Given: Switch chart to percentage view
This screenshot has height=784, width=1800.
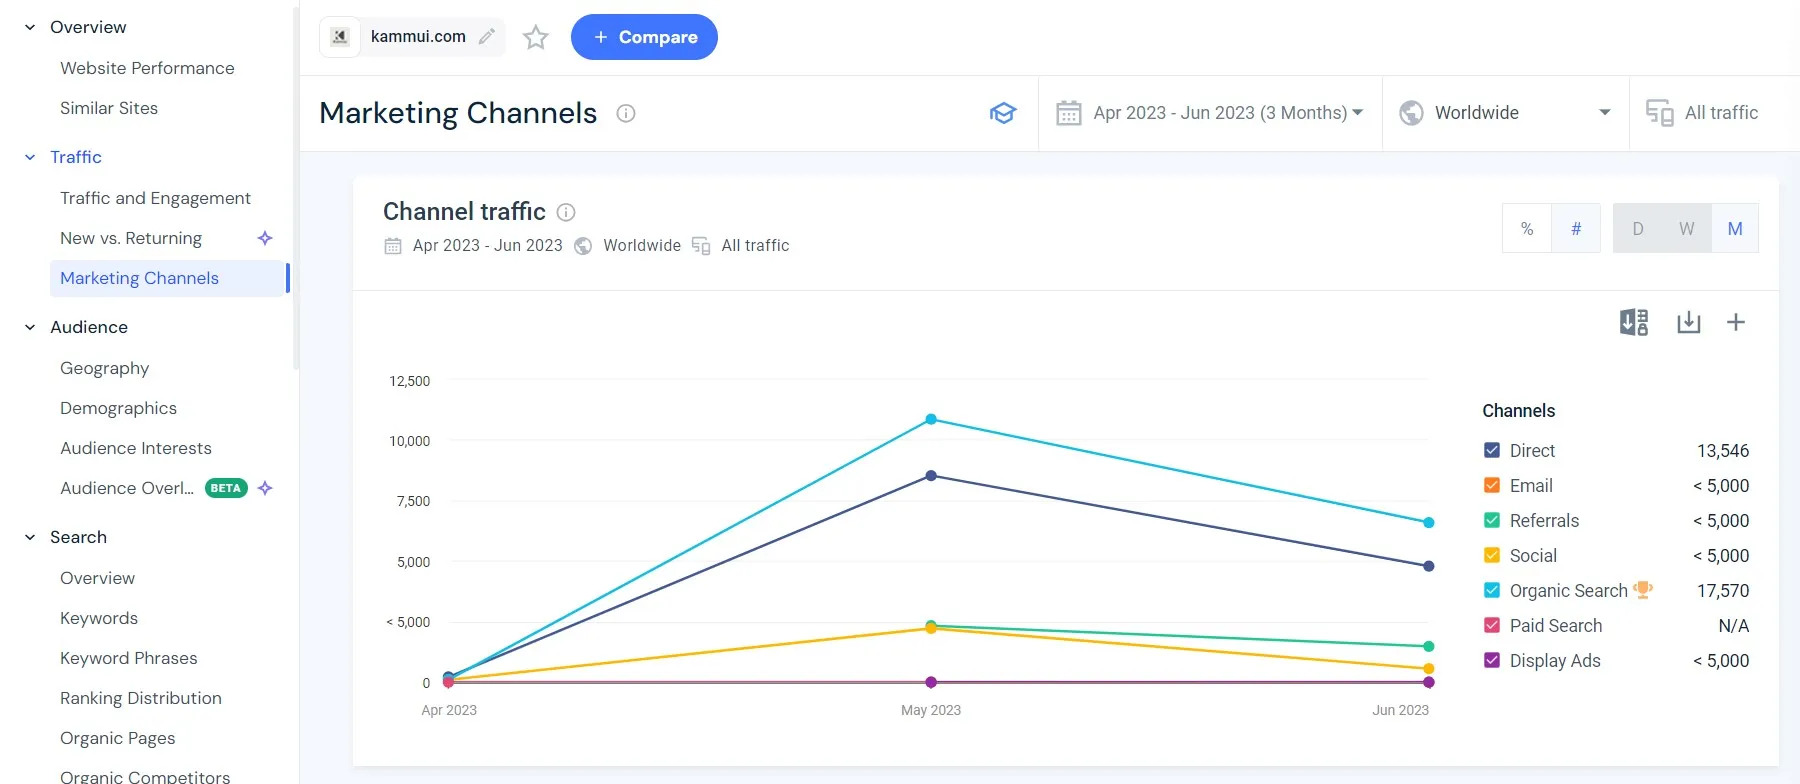Looking at the screenshot, I should point(1527,229).
